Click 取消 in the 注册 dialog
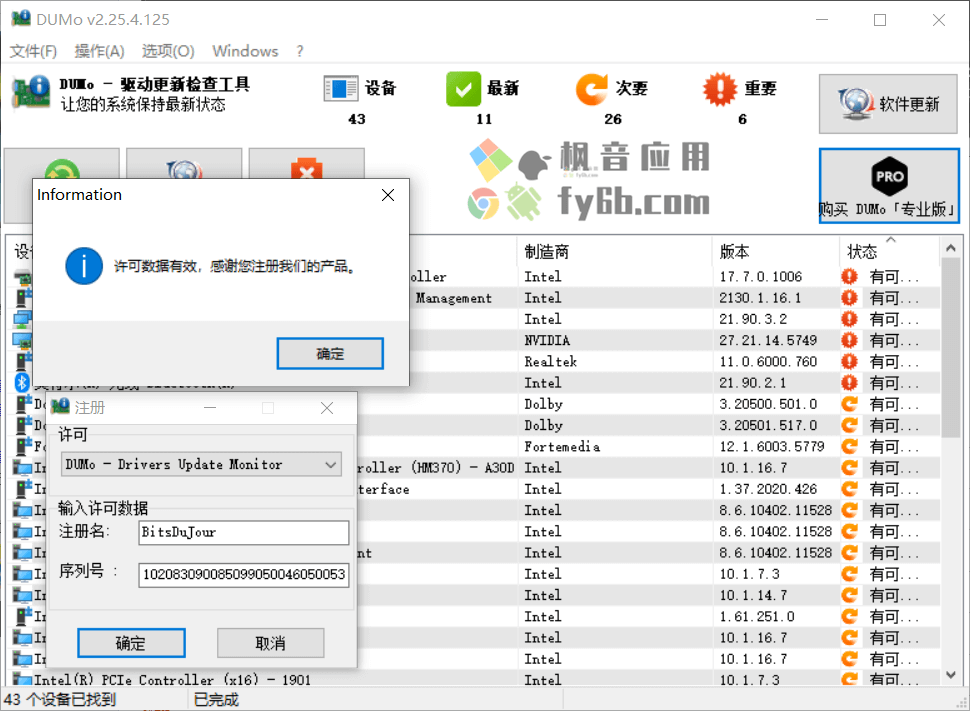 270,643
